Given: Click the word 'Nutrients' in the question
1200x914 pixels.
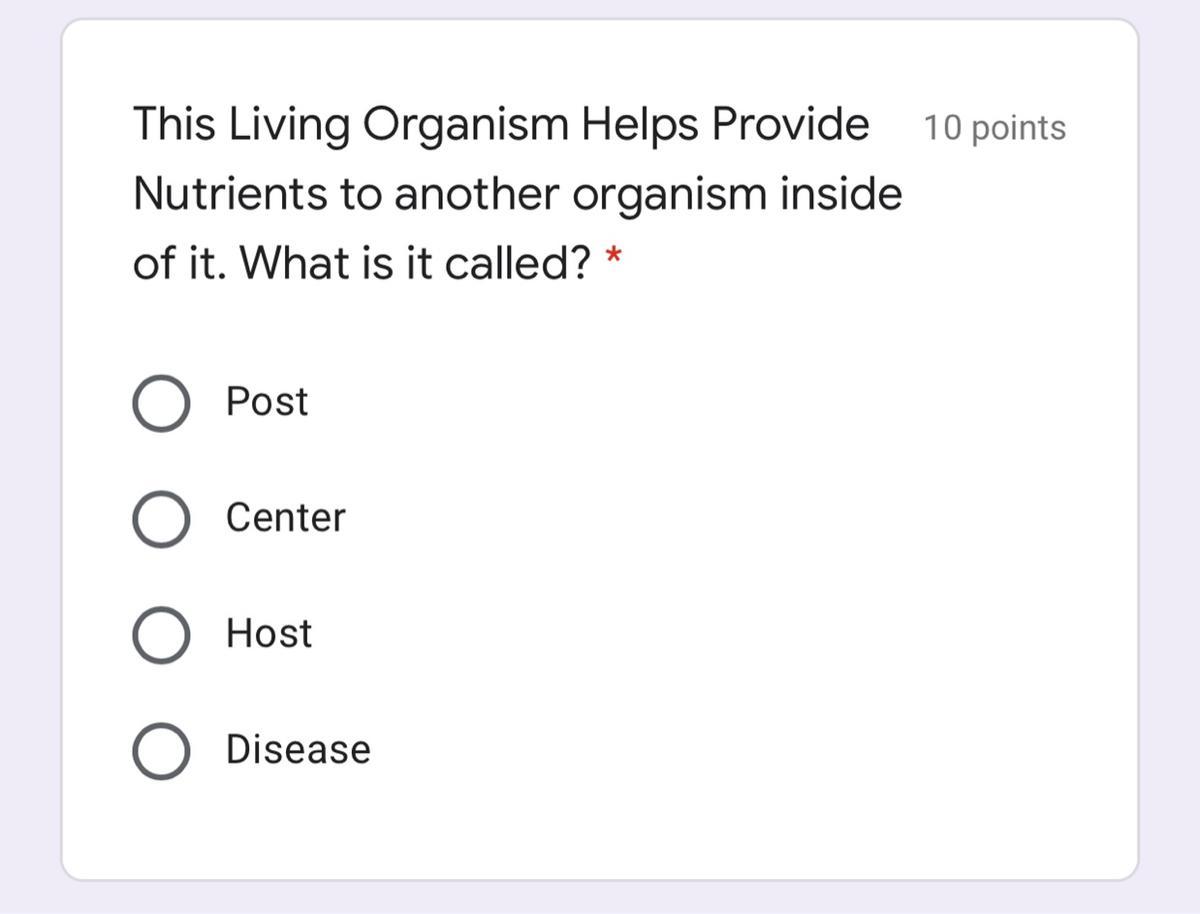Looking at the screenshot, I should pyautogui.click(x=230, y=194).
